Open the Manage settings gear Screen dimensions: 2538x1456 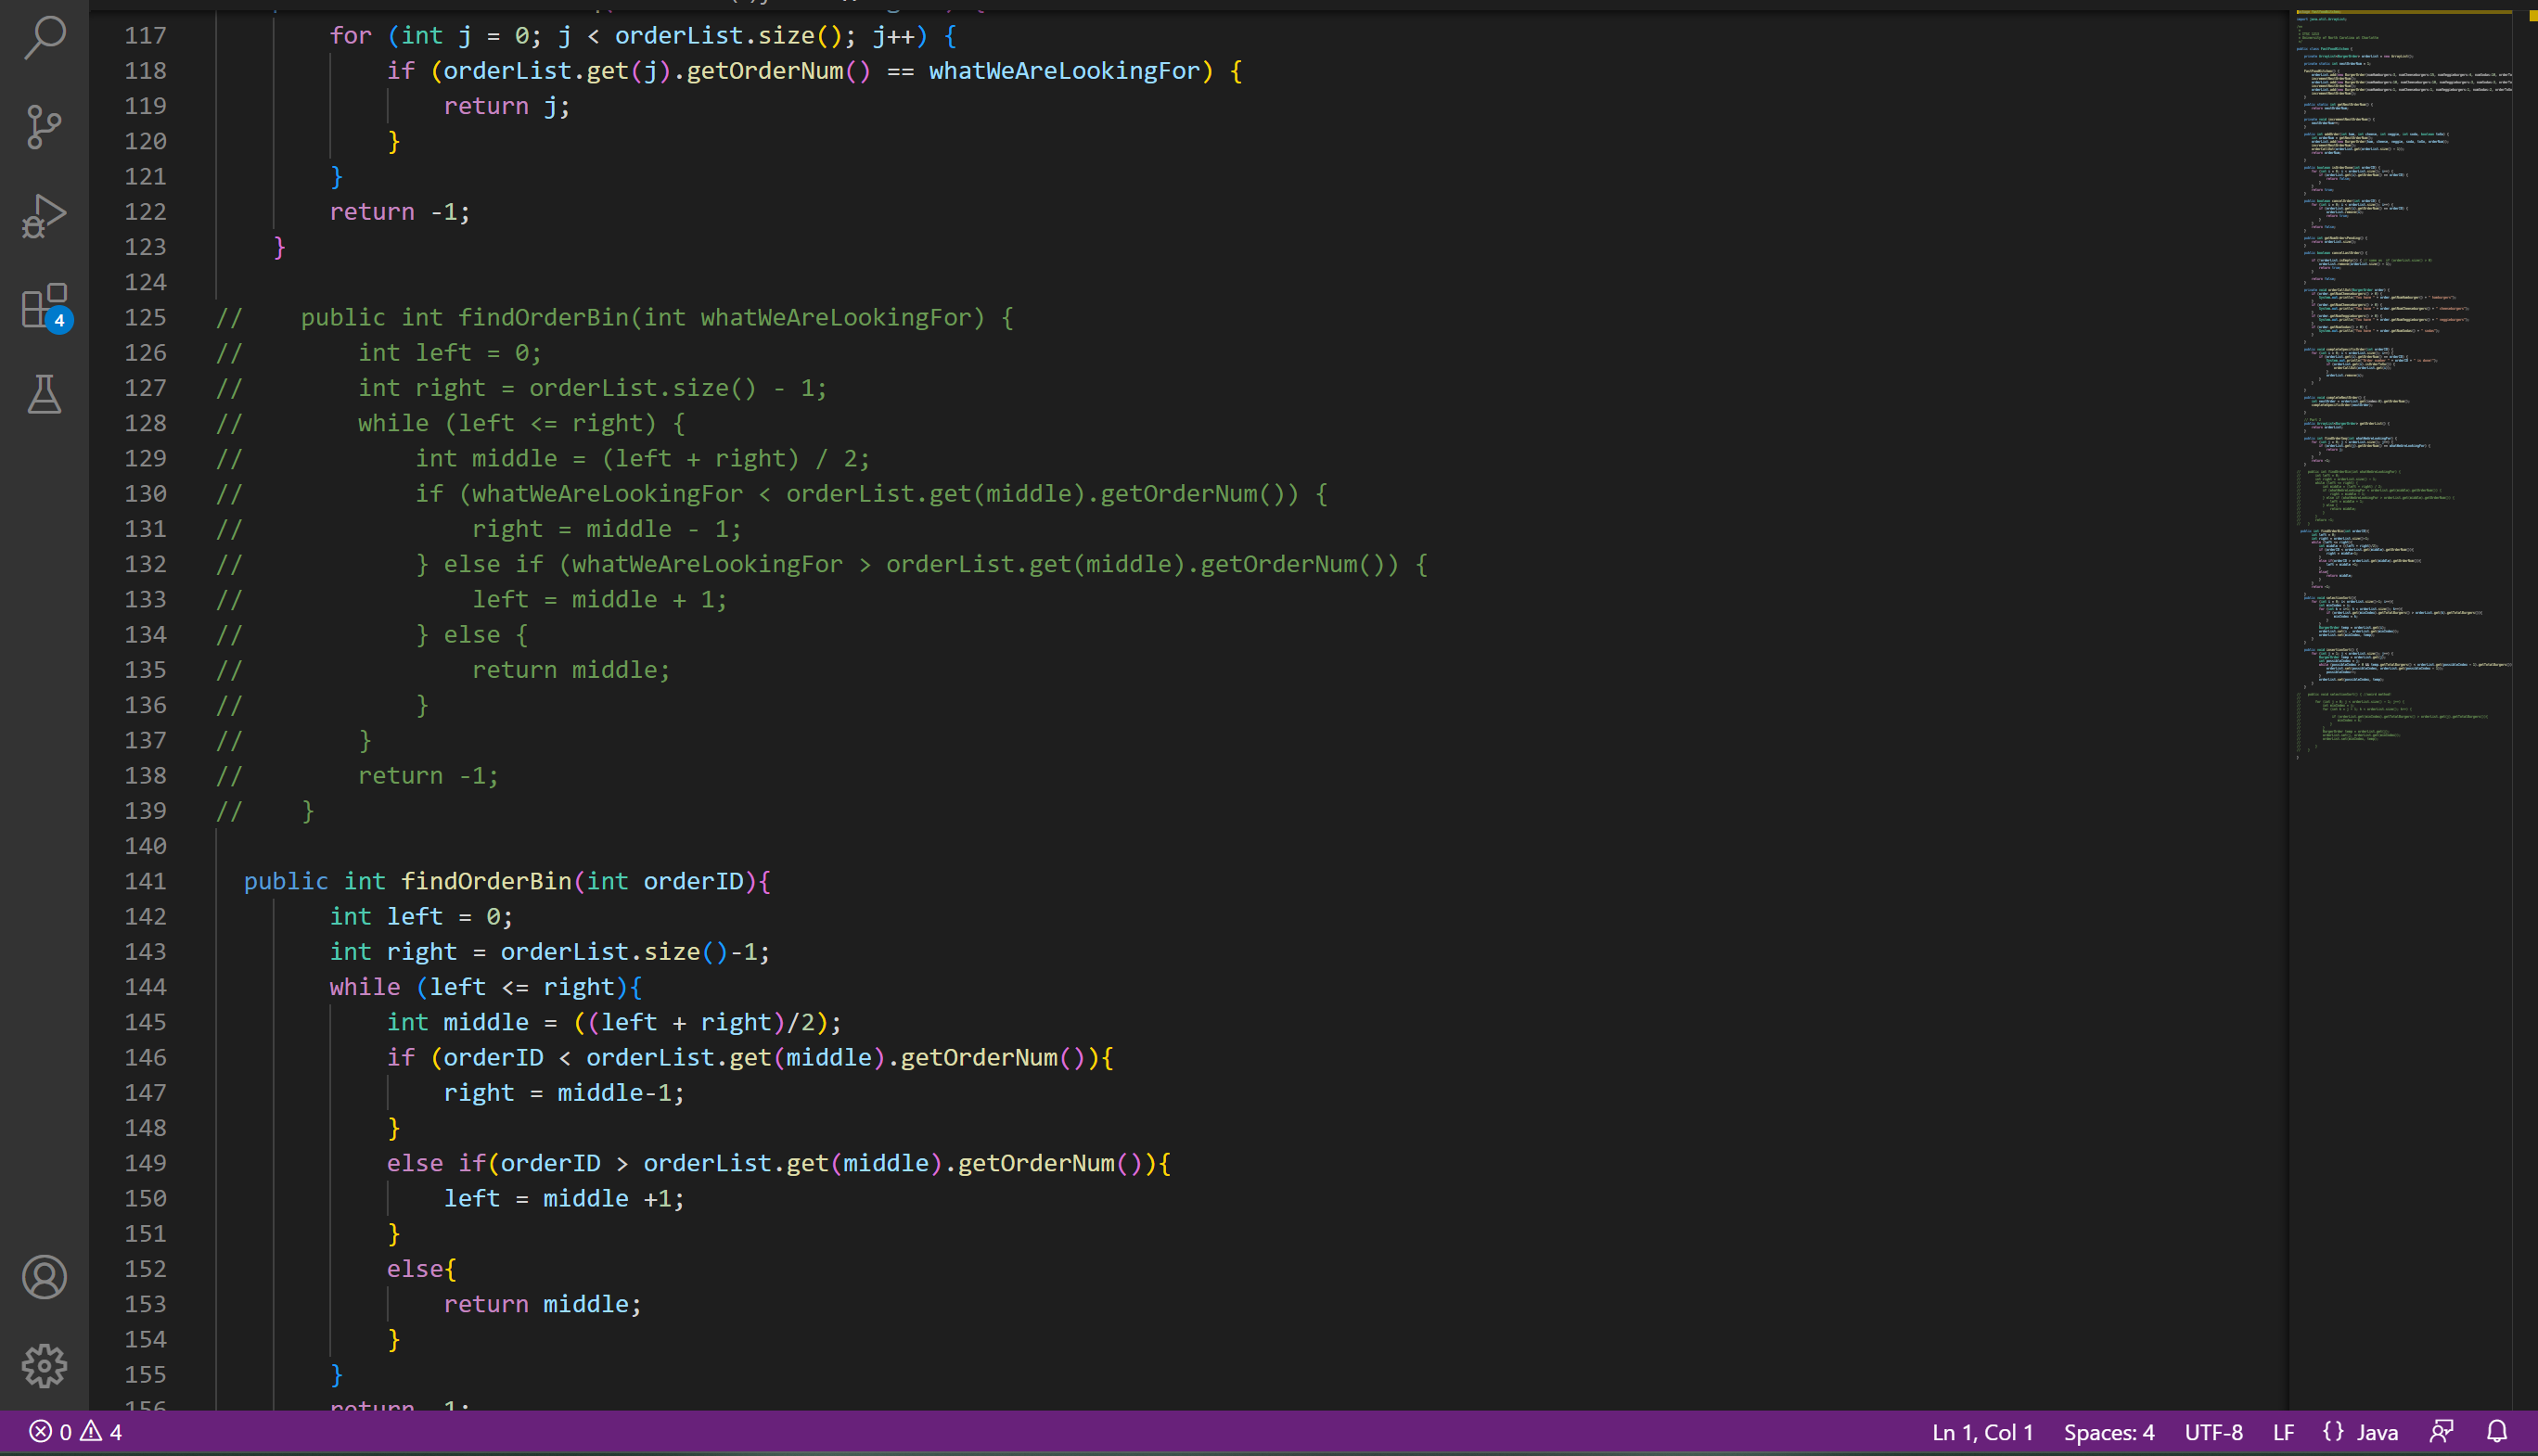pyautogui.click(x=44, y=1366)
